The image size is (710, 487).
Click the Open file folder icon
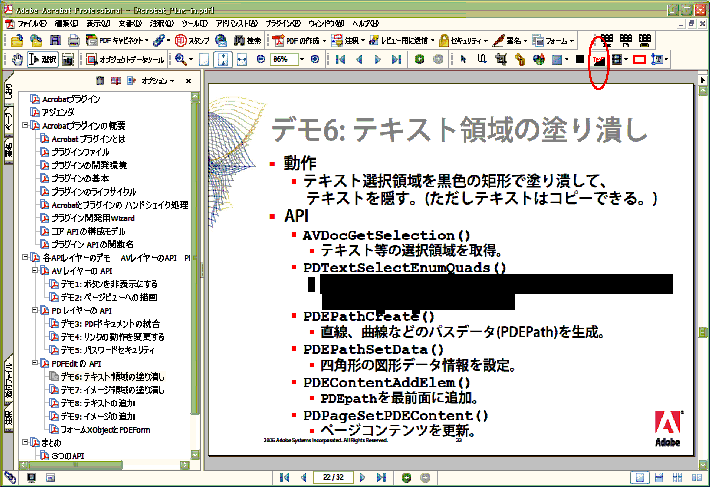(x=17, y=41)
